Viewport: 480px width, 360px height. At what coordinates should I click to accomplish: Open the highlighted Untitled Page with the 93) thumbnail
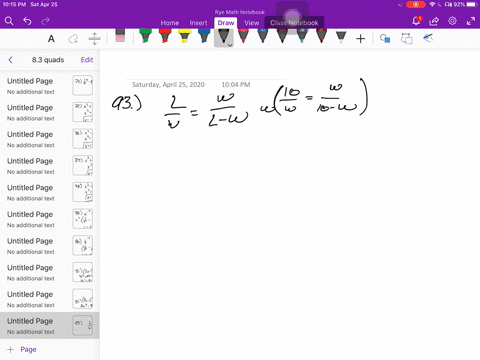(x=50, y=326)
